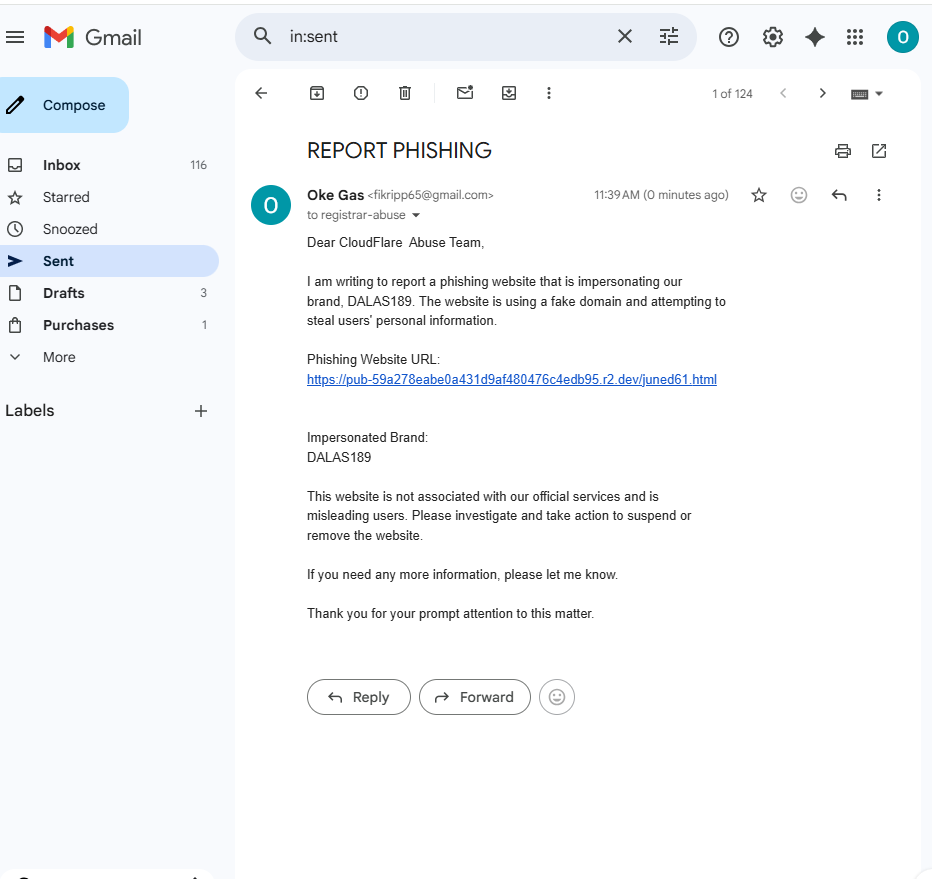Open the Drafts folder
This screenshot has width=932, height=879.
click(x=109, y=293)
